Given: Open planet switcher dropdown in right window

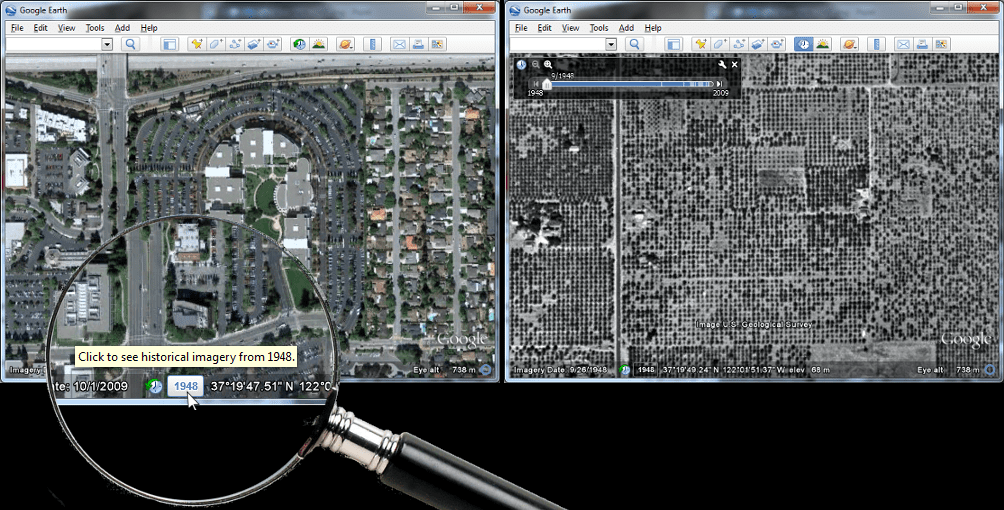Looking at the screenshot, I should (x=849, y=44).
